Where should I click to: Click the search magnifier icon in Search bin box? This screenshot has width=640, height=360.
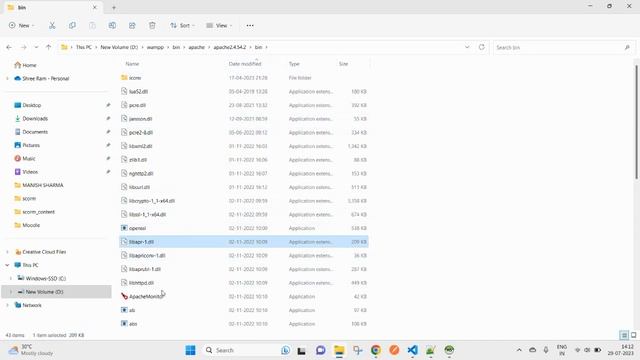627,47
